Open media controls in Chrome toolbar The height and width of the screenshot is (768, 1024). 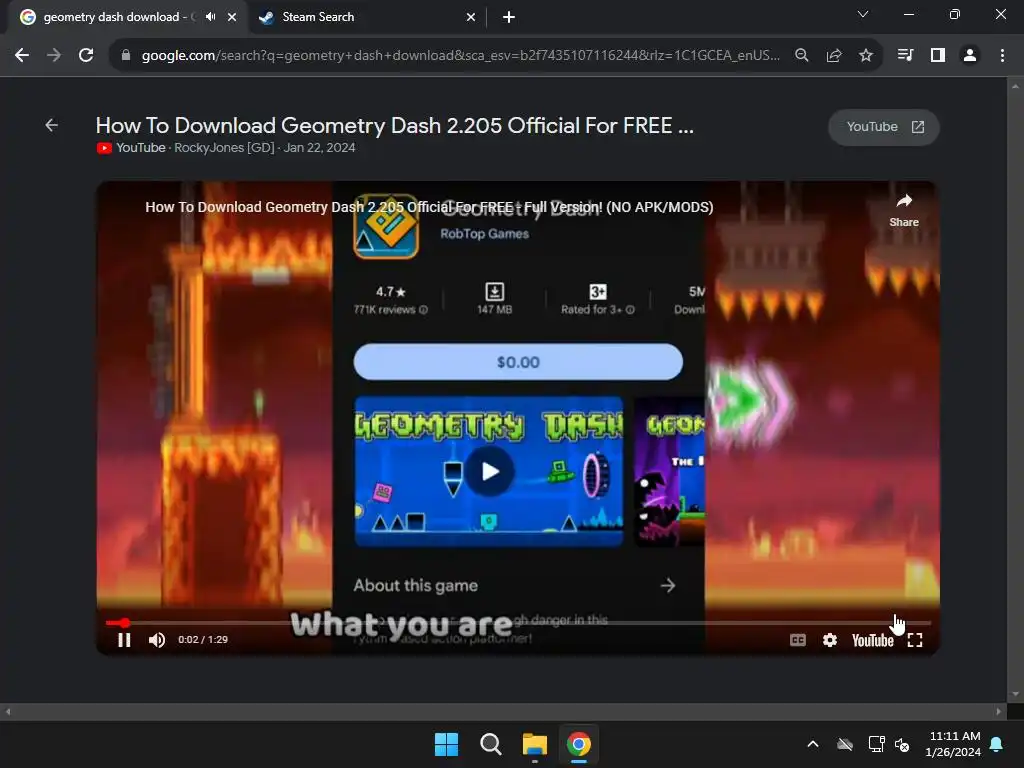[x=905, y=56]
